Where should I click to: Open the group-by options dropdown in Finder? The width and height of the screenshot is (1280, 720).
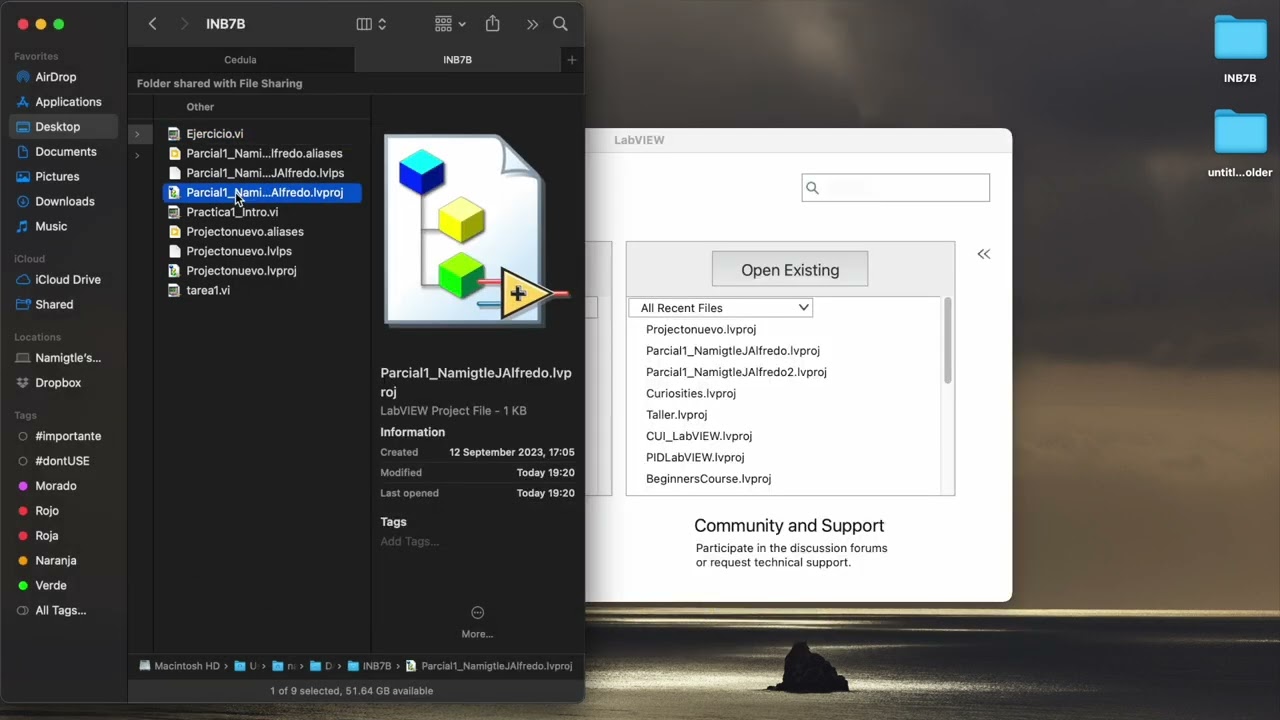[x=450, y=24]
